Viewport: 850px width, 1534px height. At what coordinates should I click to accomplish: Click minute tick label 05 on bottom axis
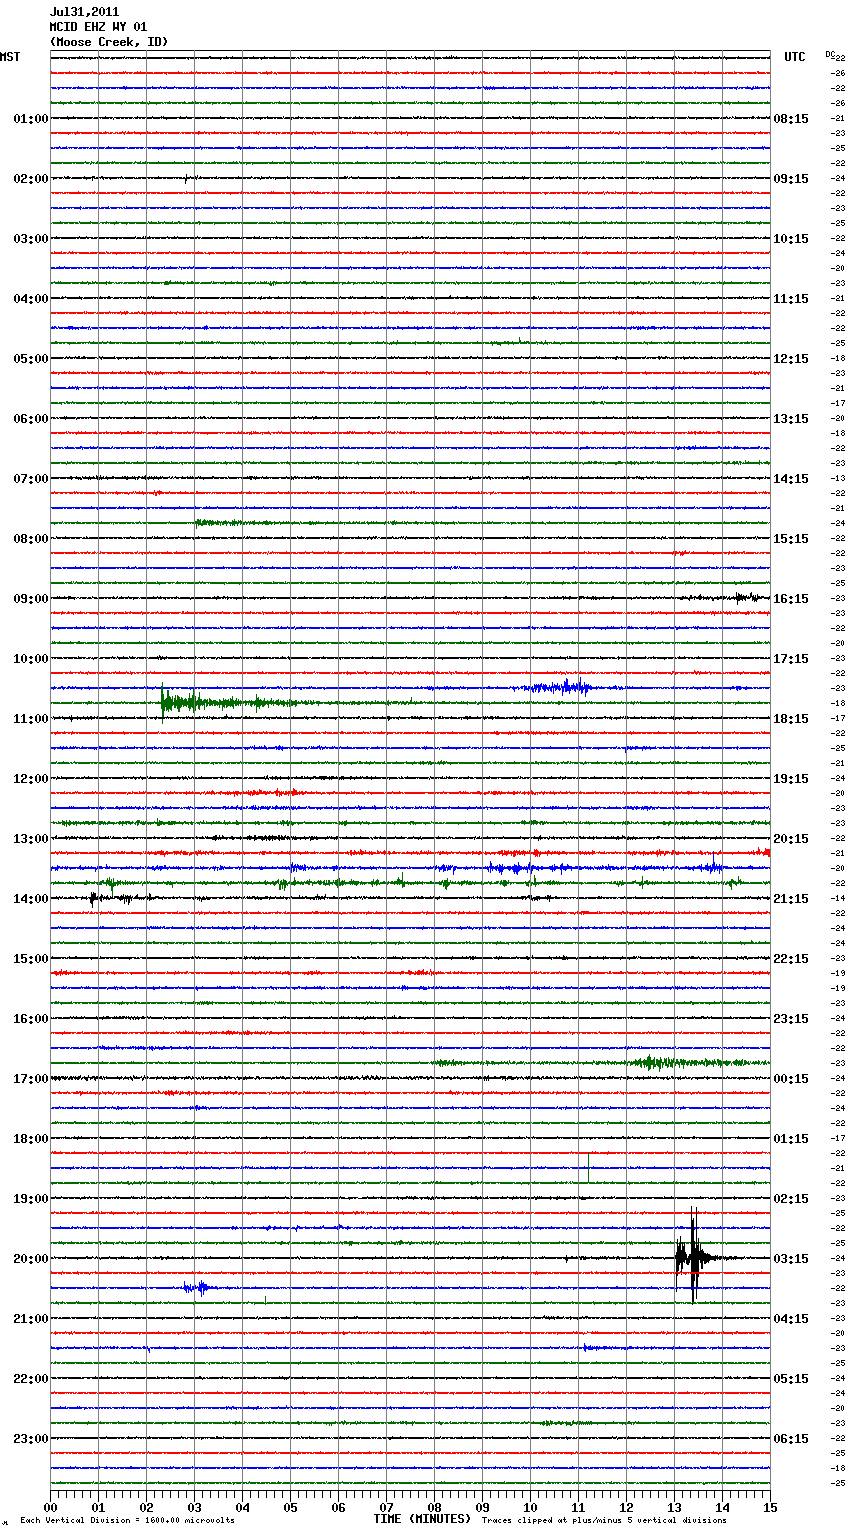pyautogui.click(x=290, y=1507)
